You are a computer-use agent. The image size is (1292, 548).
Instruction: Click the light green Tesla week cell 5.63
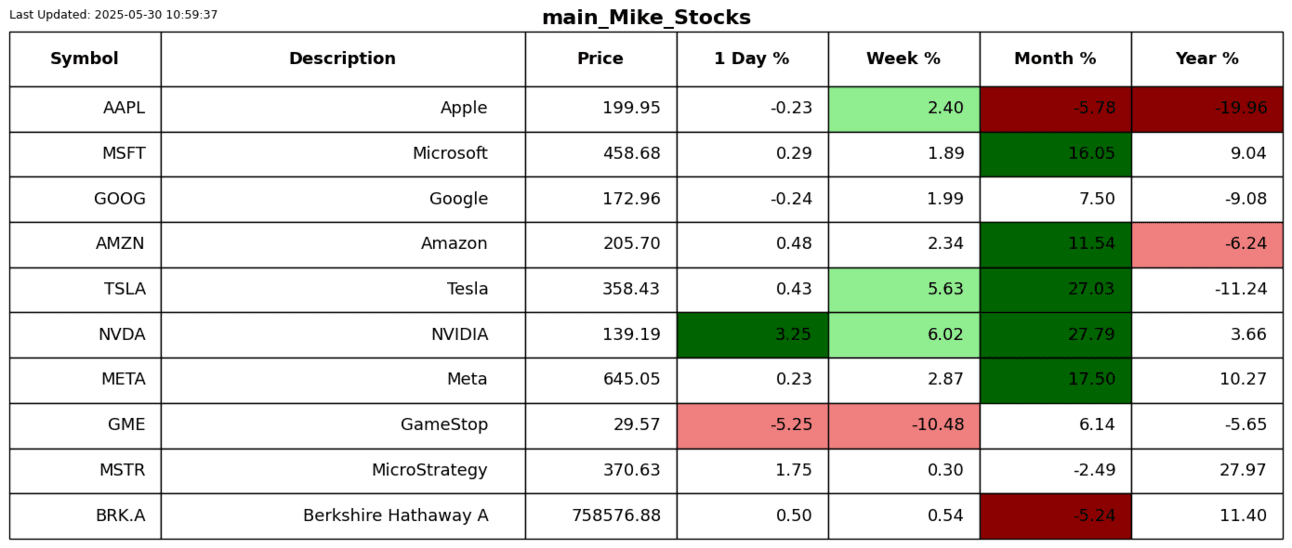(x=903, y=290)
